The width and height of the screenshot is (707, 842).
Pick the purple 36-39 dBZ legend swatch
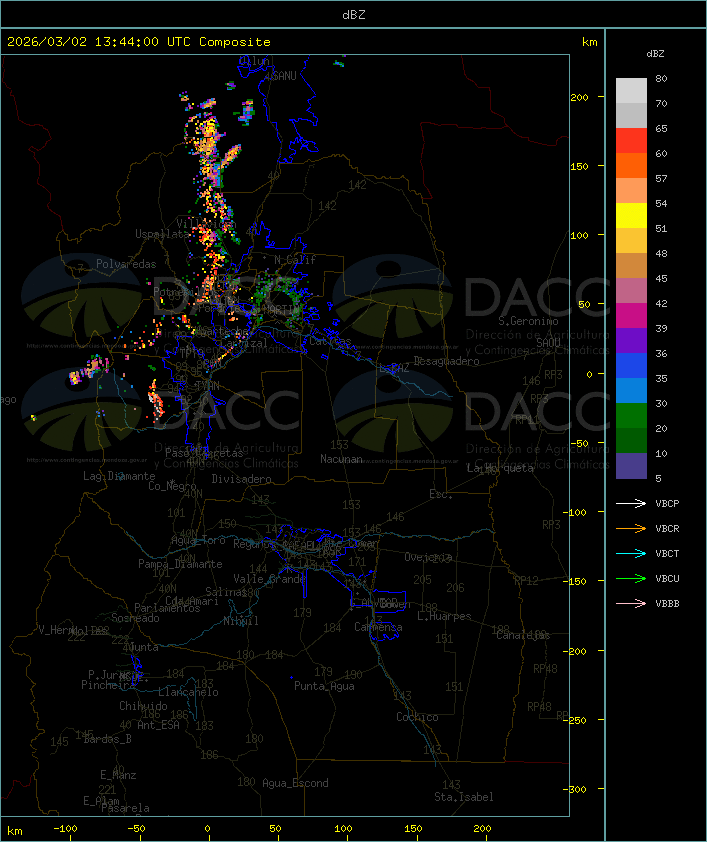tap(631, 341)
